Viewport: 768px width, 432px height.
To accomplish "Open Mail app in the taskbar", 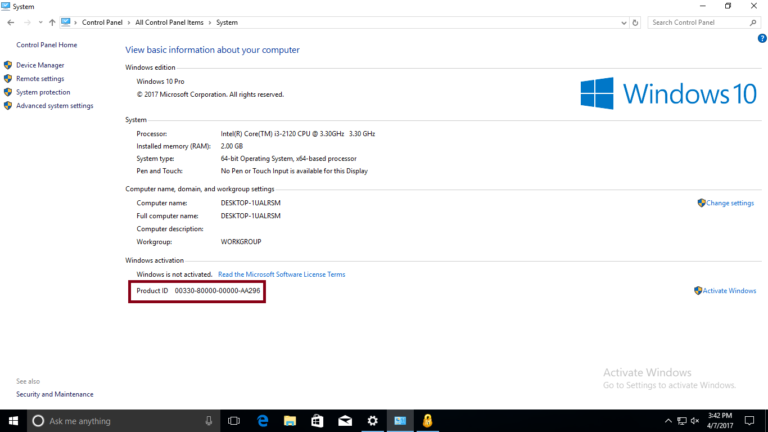I will [345, 421].
